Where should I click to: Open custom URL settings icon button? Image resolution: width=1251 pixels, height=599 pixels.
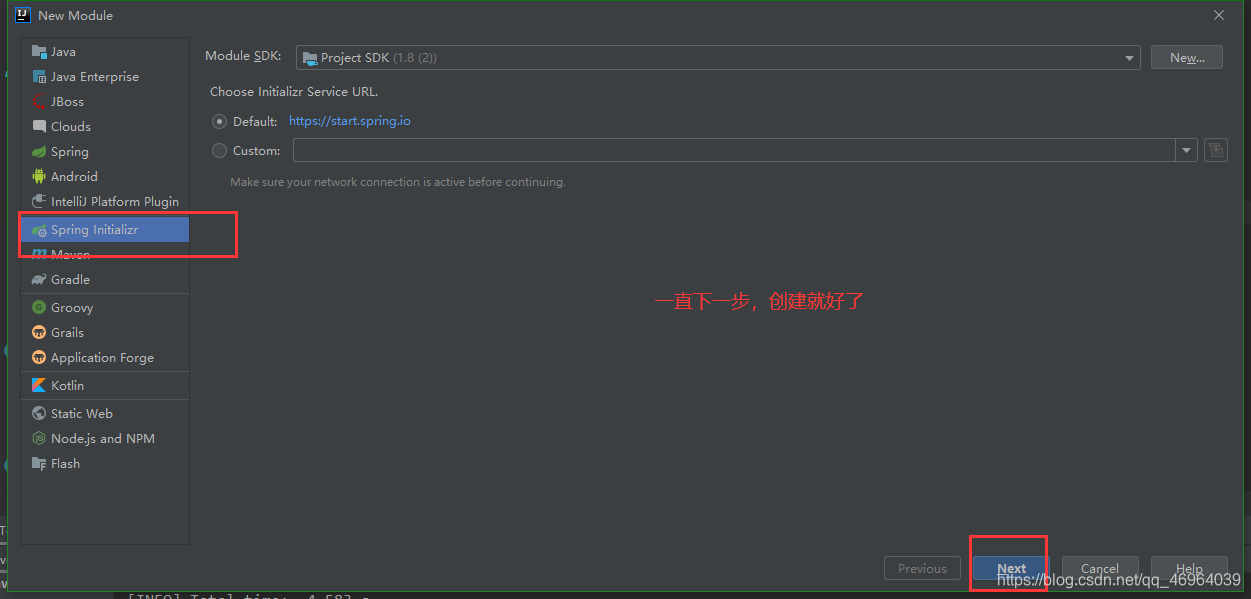1215,150
